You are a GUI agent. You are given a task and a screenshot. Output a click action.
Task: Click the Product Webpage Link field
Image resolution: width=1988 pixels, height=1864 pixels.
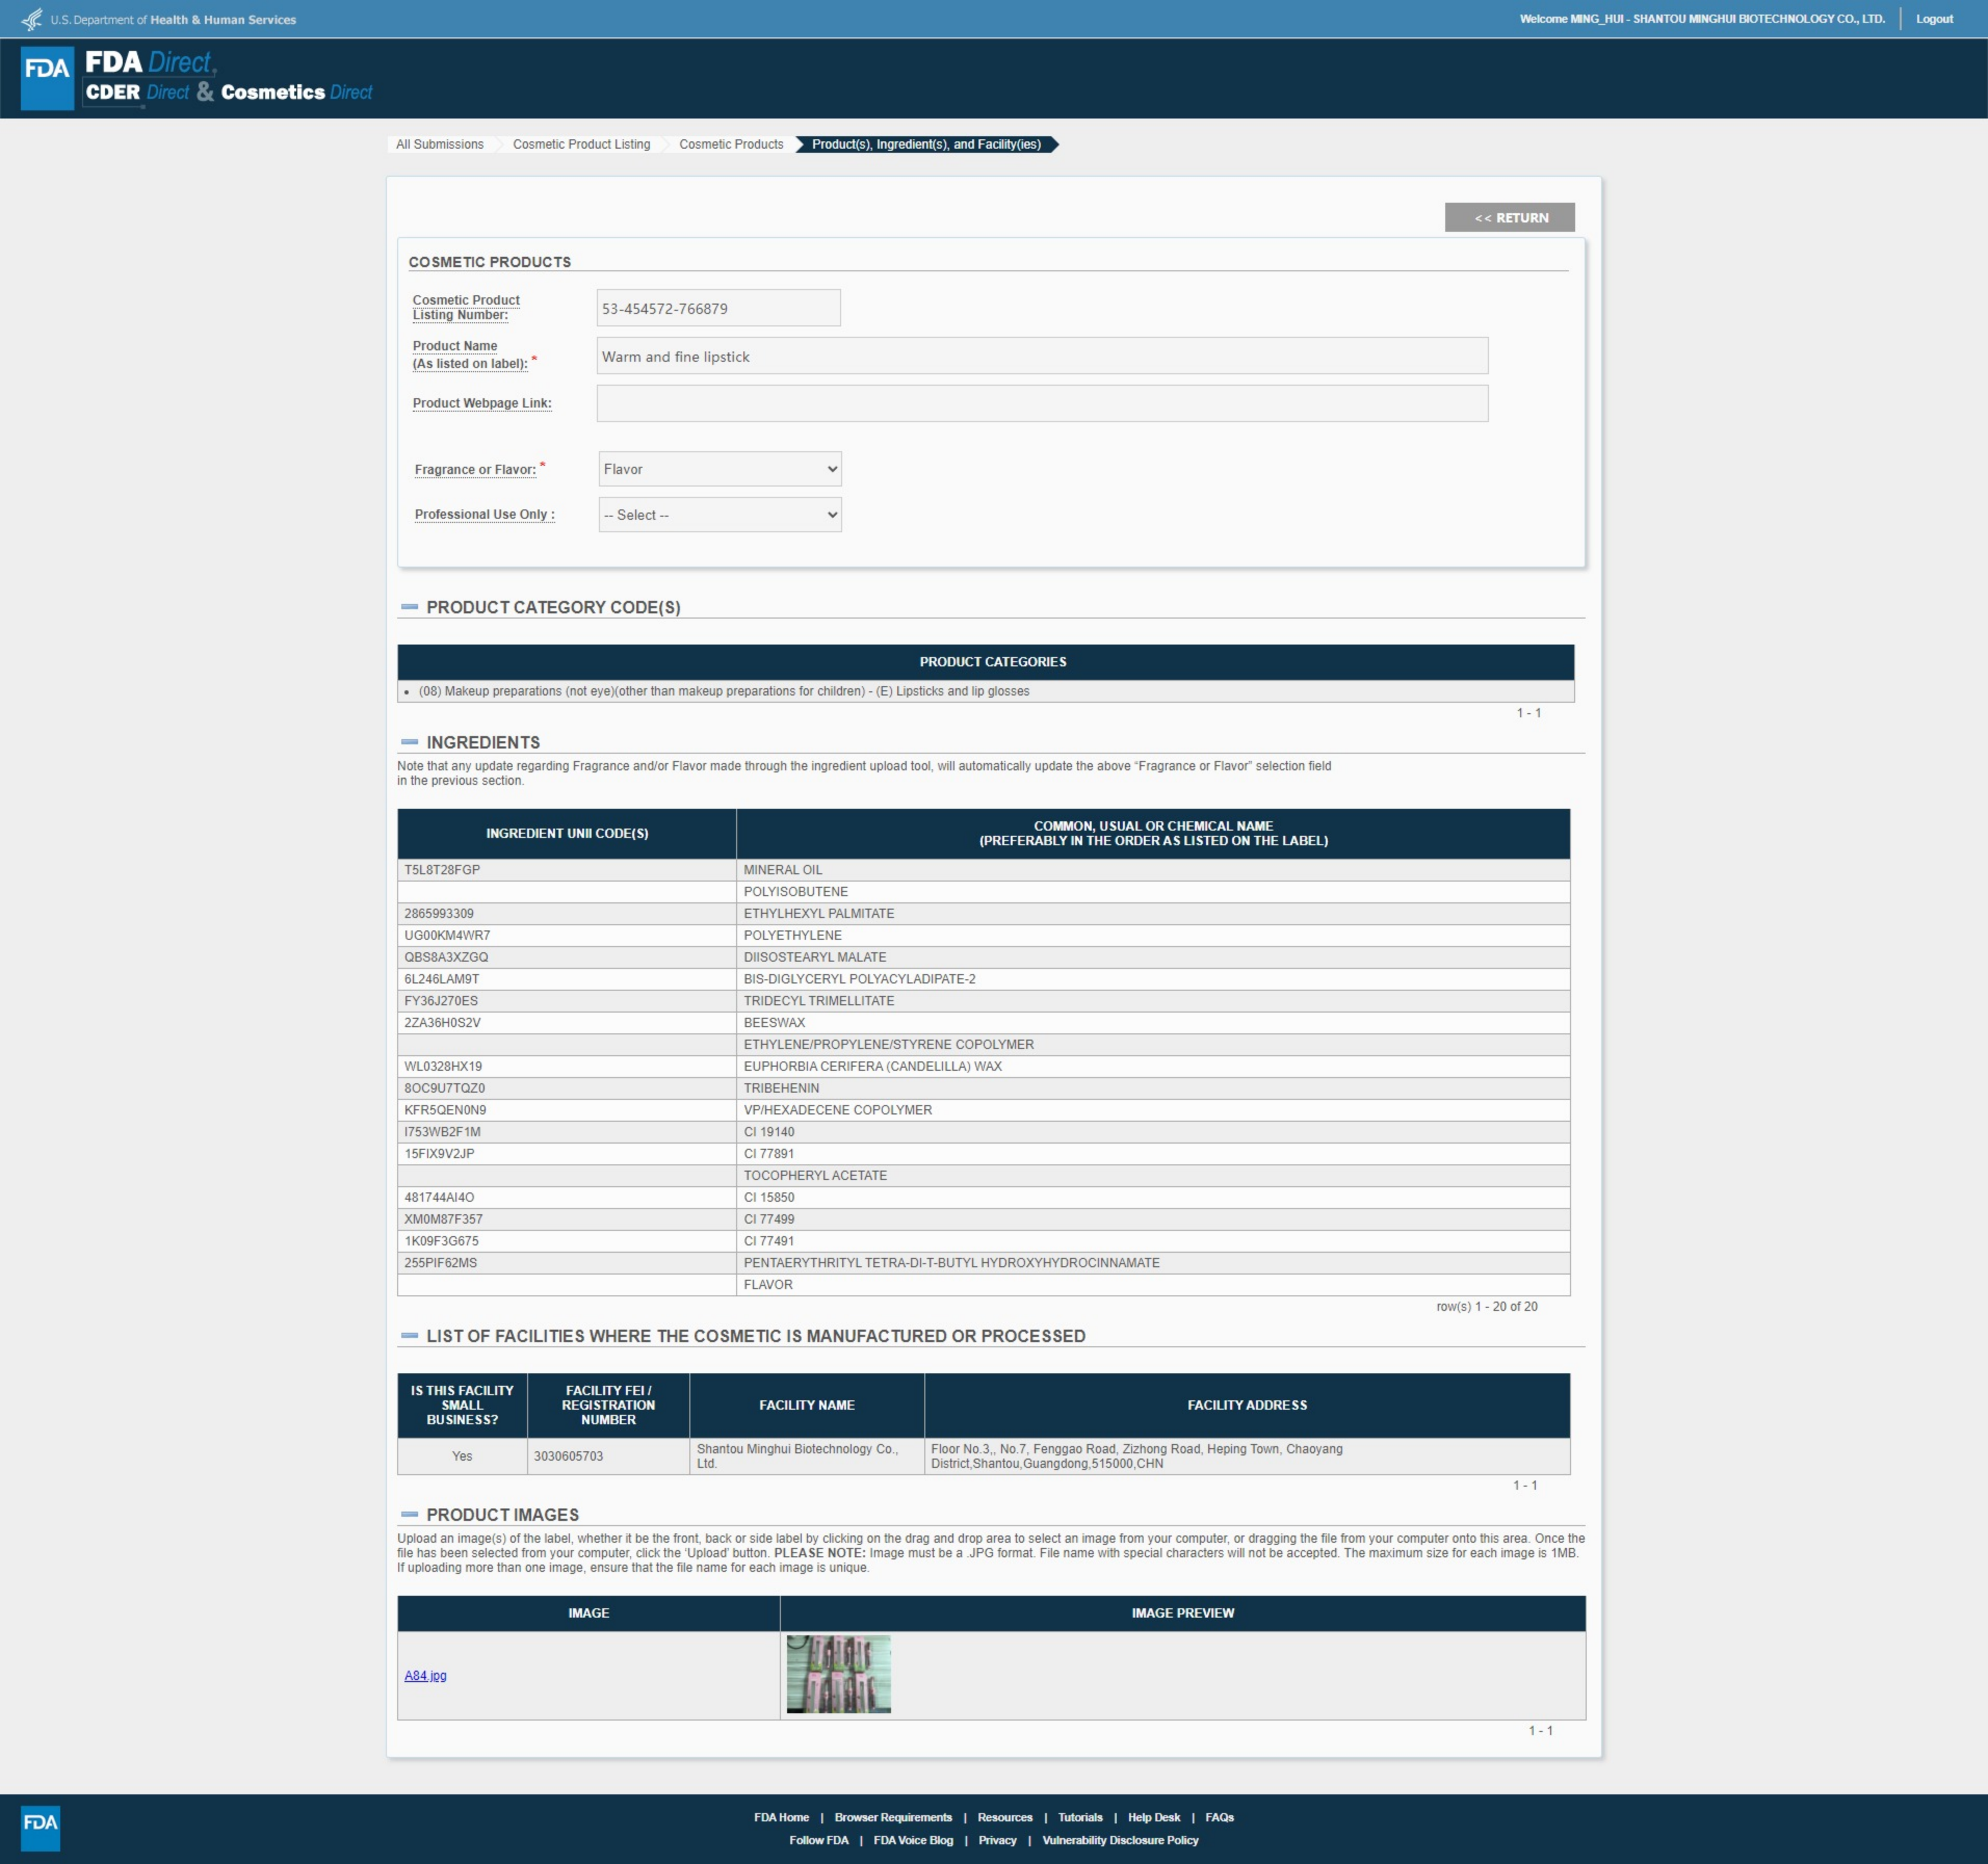click(1041, 403)
